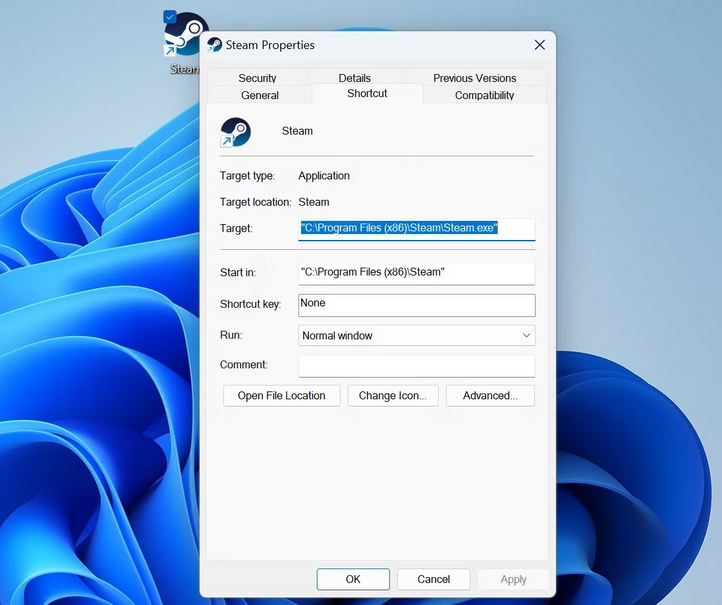722x605 pixels.
Task: Open the Advanced shortcut options
Action: (x=490, y=396)
